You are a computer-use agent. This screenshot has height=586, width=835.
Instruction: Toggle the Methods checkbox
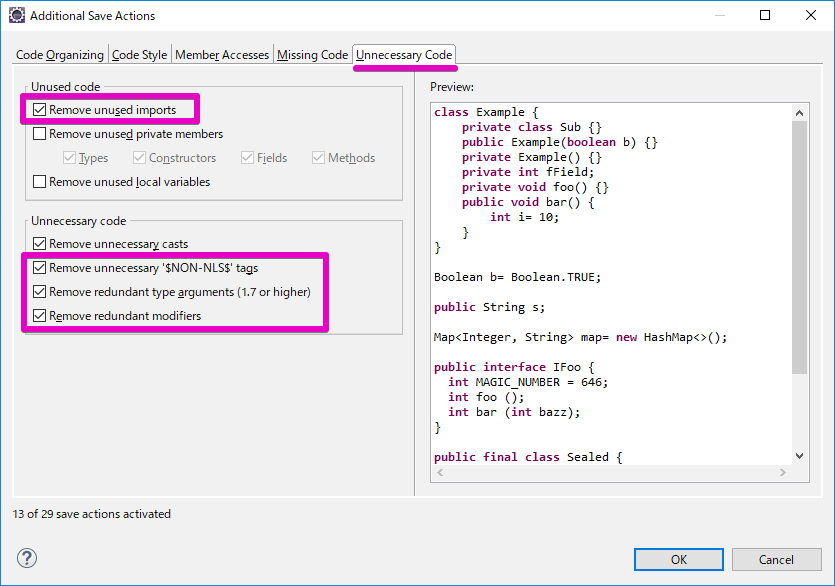point(318,158)
